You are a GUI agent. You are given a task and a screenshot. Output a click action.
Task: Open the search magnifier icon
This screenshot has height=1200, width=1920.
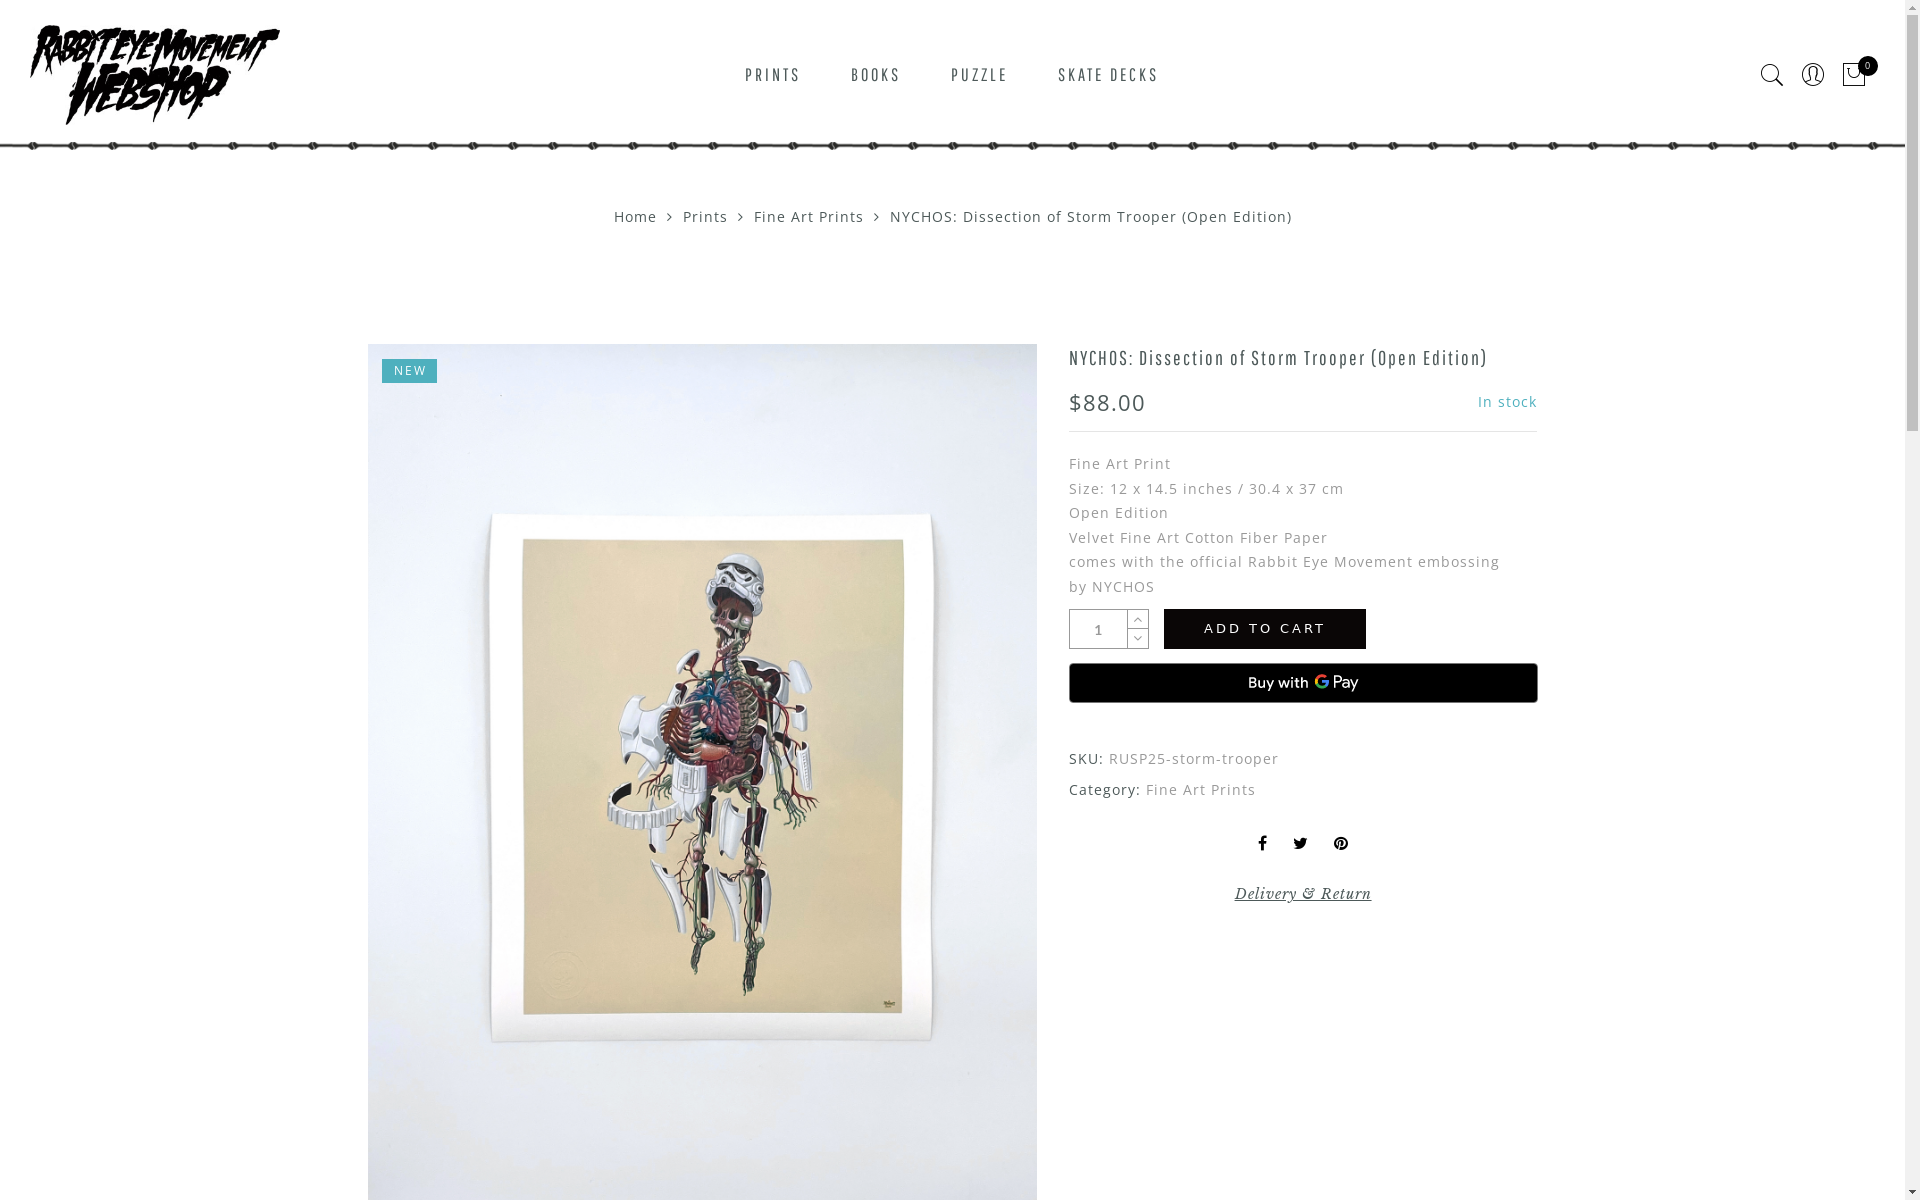(1771, 75)
